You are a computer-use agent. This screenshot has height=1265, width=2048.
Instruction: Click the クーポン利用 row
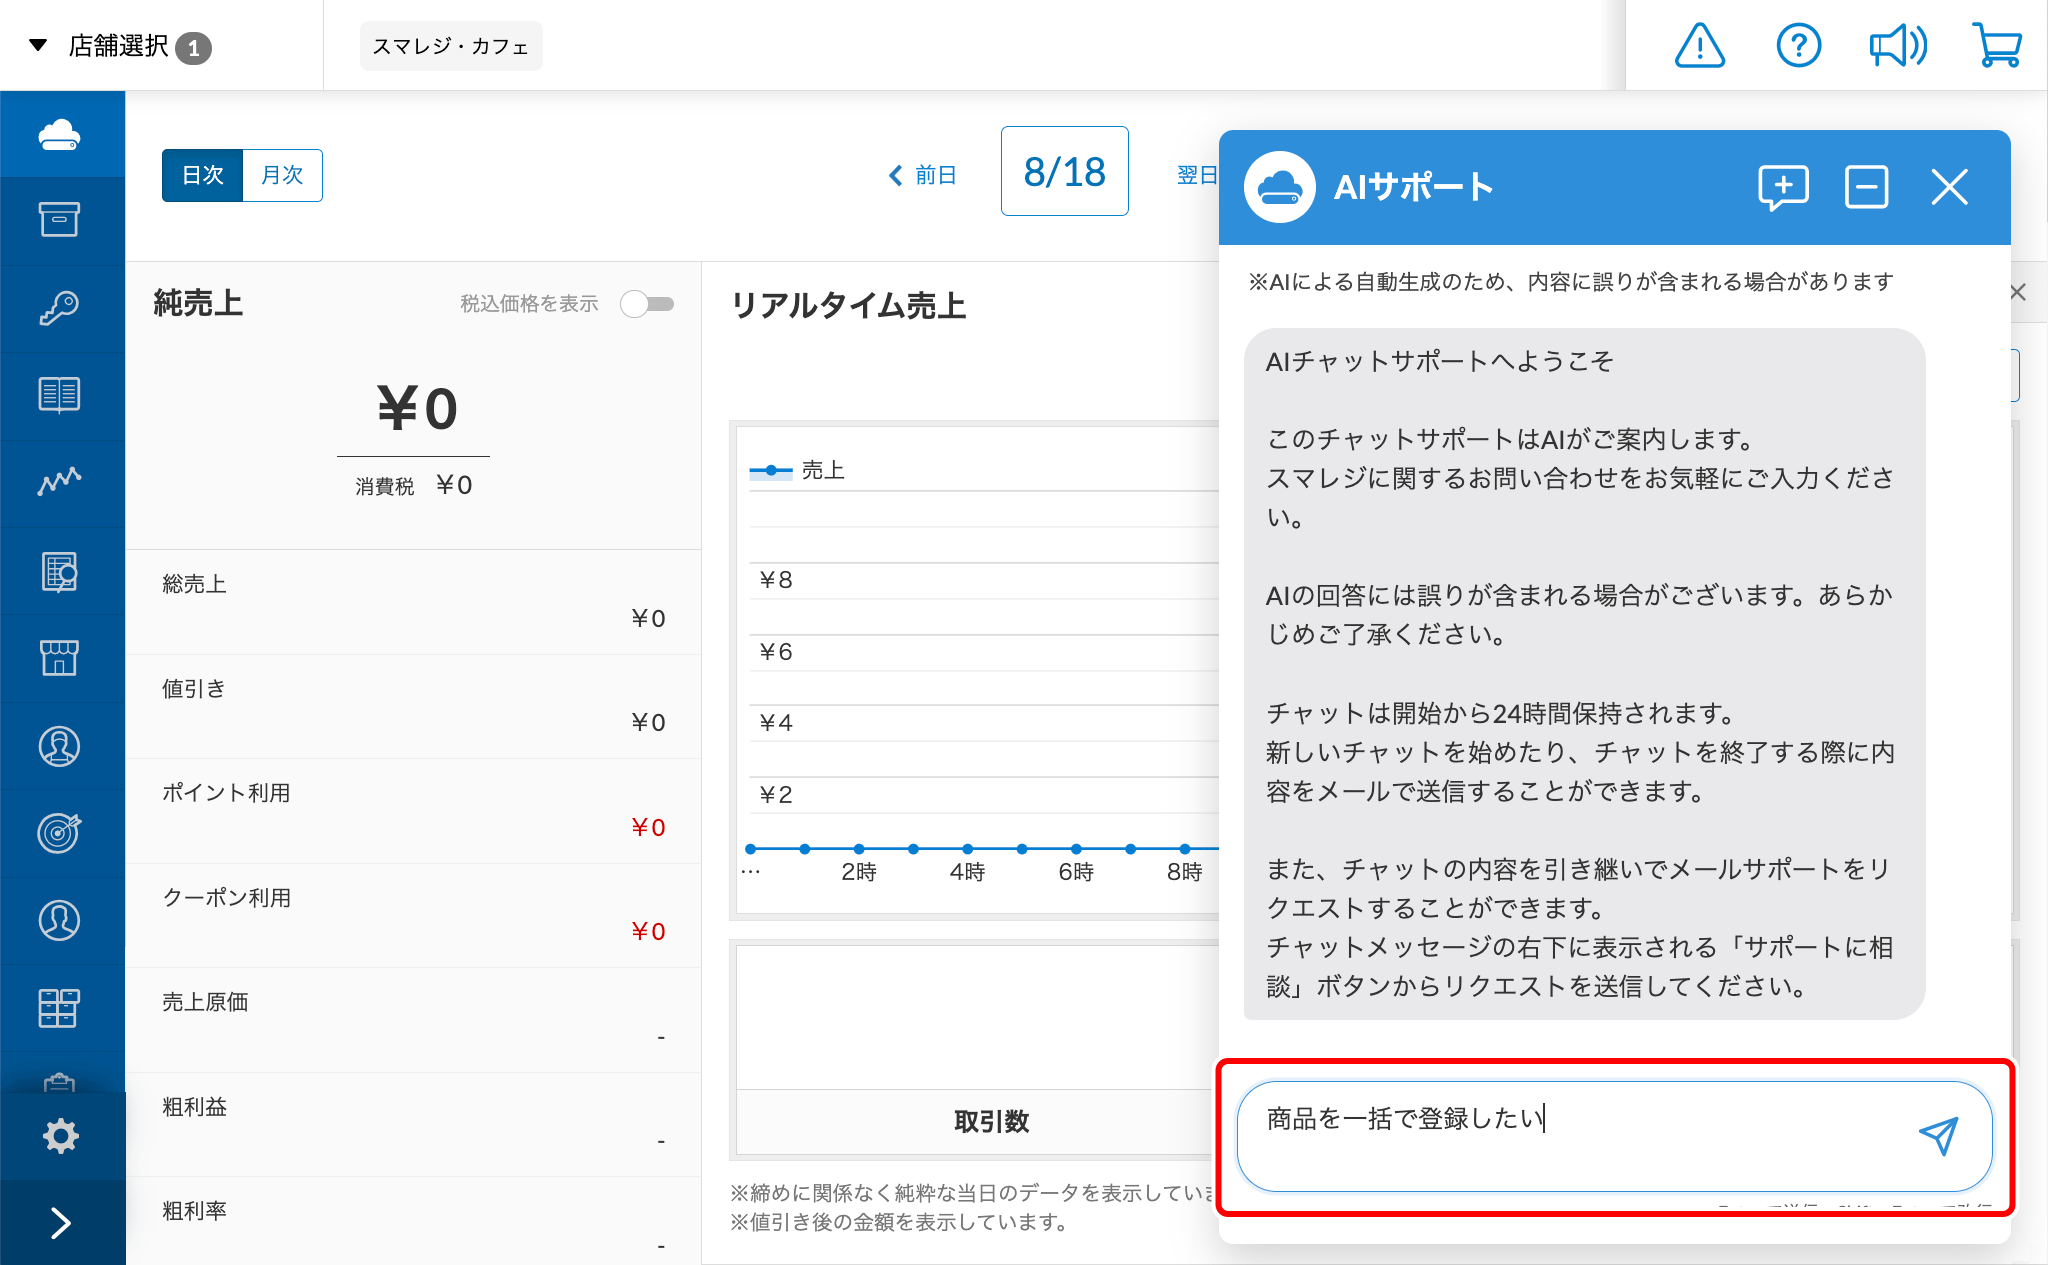414,915
